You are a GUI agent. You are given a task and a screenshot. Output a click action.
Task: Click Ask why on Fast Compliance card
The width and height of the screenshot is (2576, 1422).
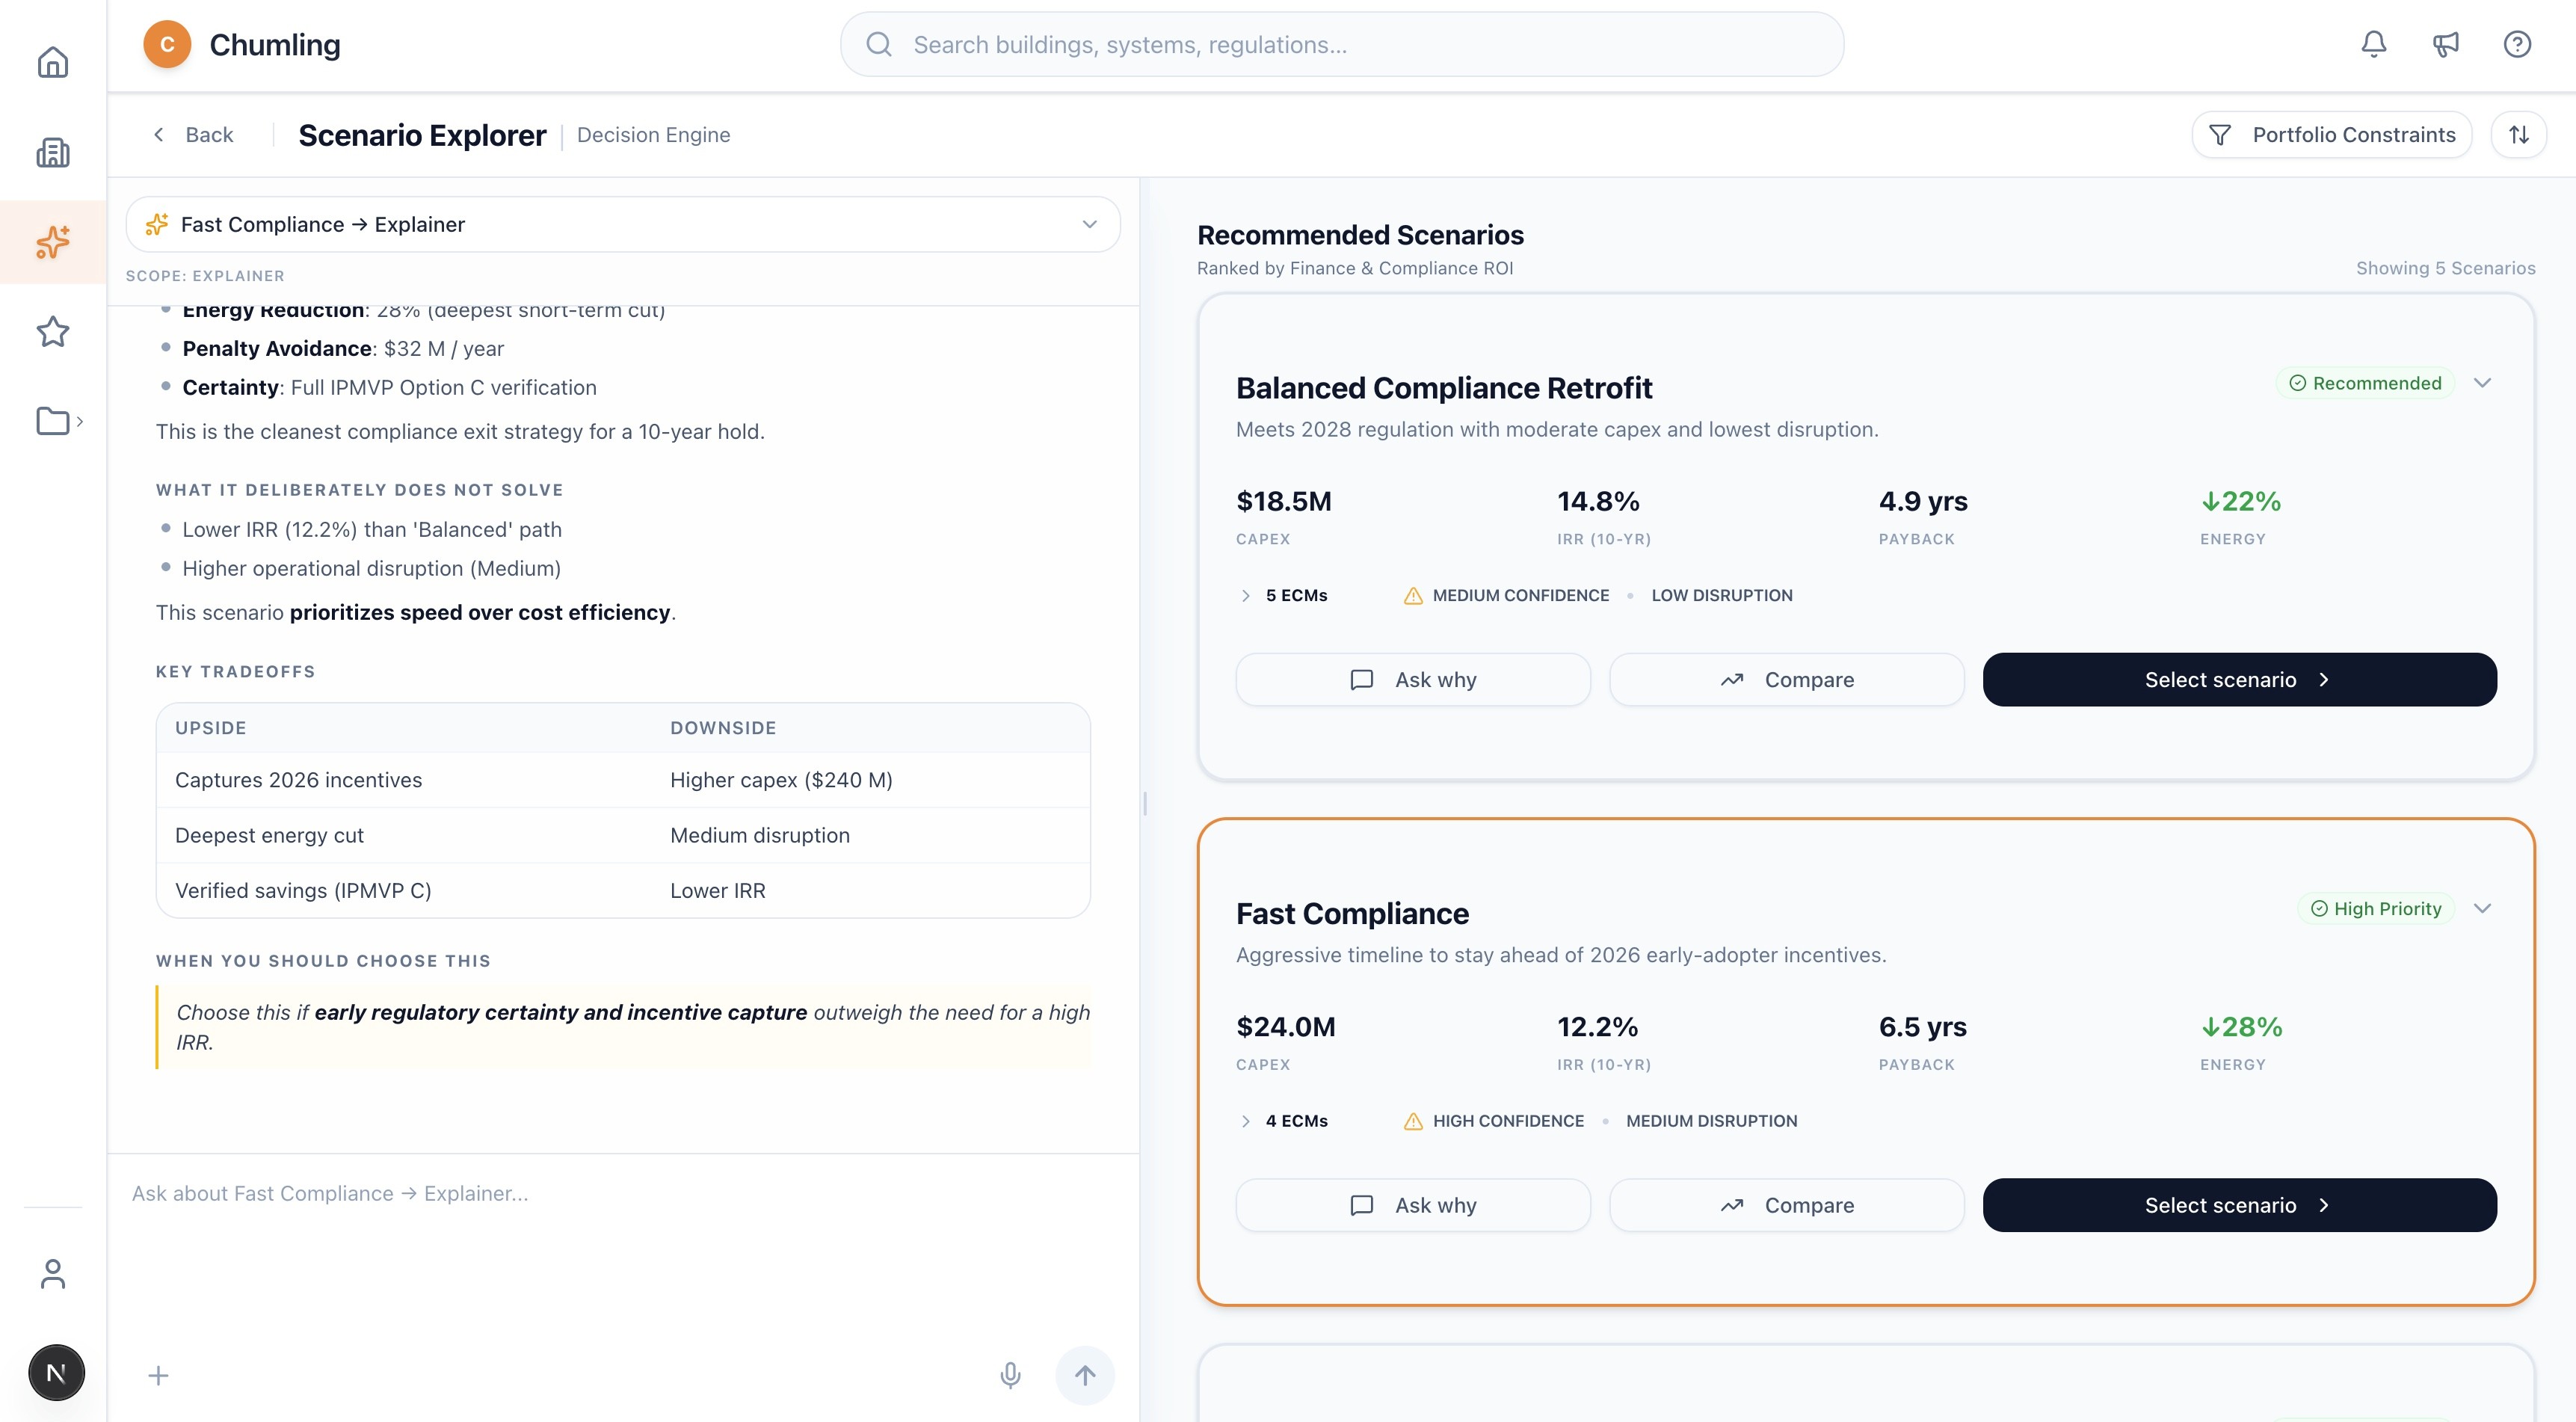(x=1412, y=1205)
